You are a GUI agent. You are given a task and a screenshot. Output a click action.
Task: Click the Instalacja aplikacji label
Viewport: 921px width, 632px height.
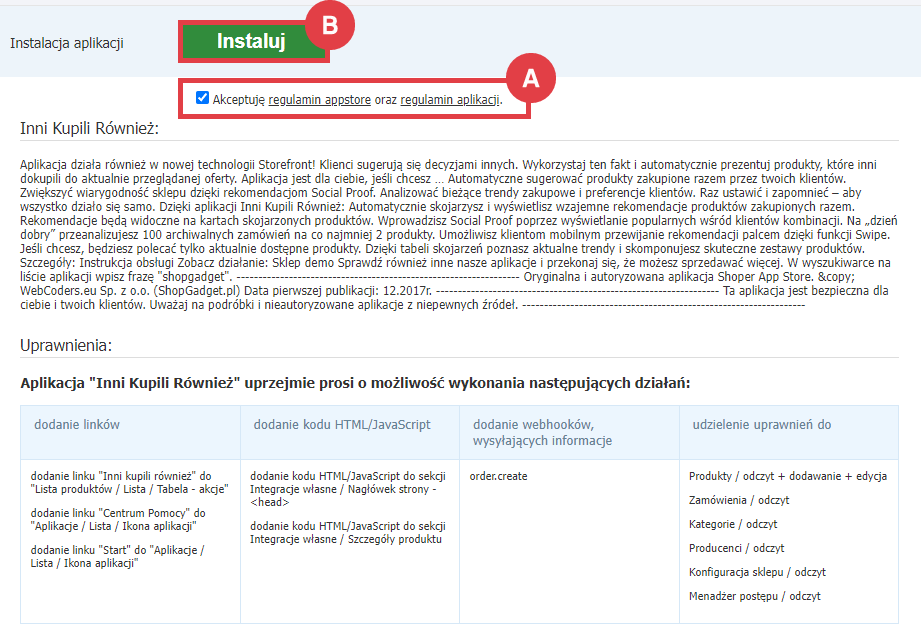pyautogui.click(x=67, y=43)
